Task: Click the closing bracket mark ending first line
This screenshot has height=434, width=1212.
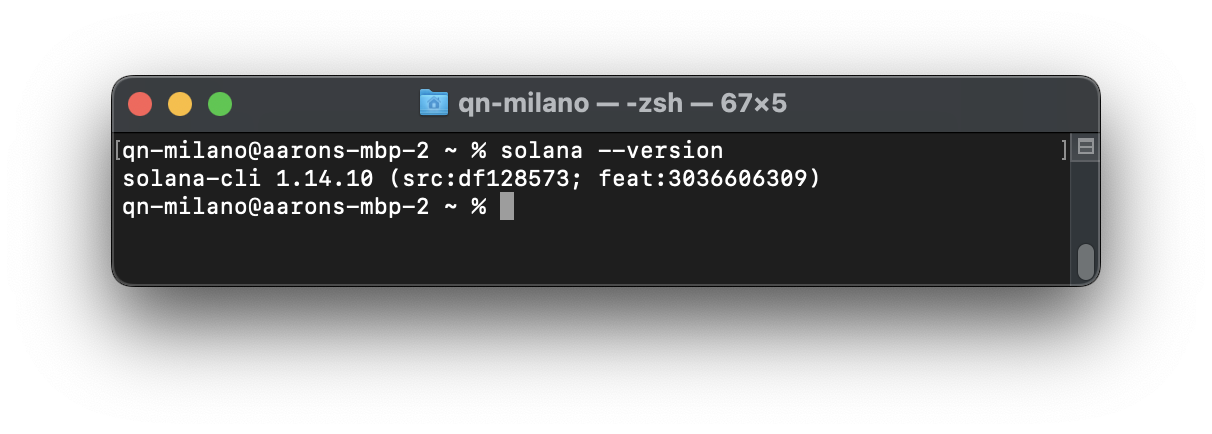Action: (x=1065, y=151)
